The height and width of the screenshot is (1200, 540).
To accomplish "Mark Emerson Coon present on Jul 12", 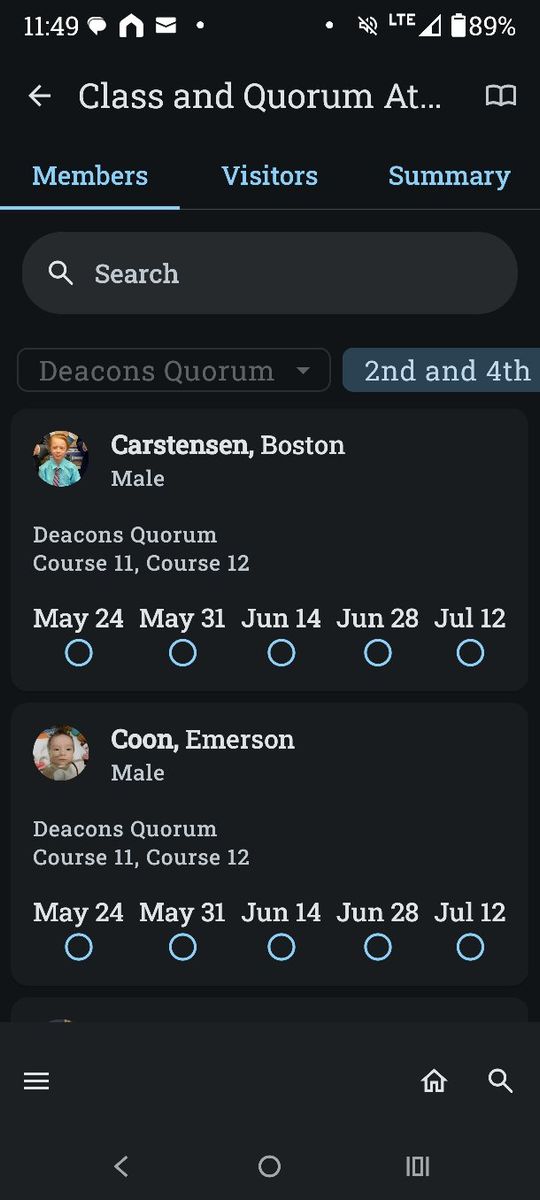I will 470,947.
